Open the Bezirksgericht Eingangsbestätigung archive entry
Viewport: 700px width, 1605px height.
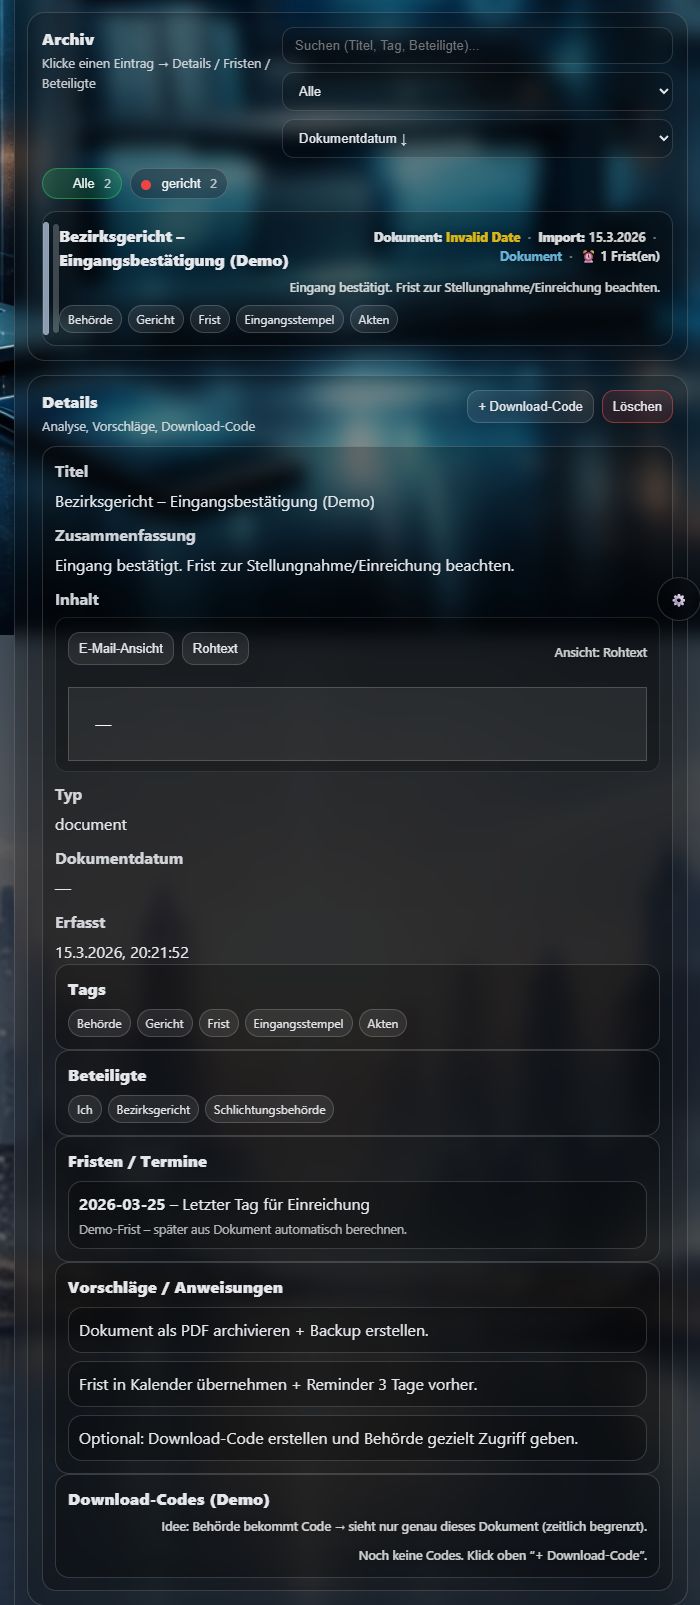357,278
